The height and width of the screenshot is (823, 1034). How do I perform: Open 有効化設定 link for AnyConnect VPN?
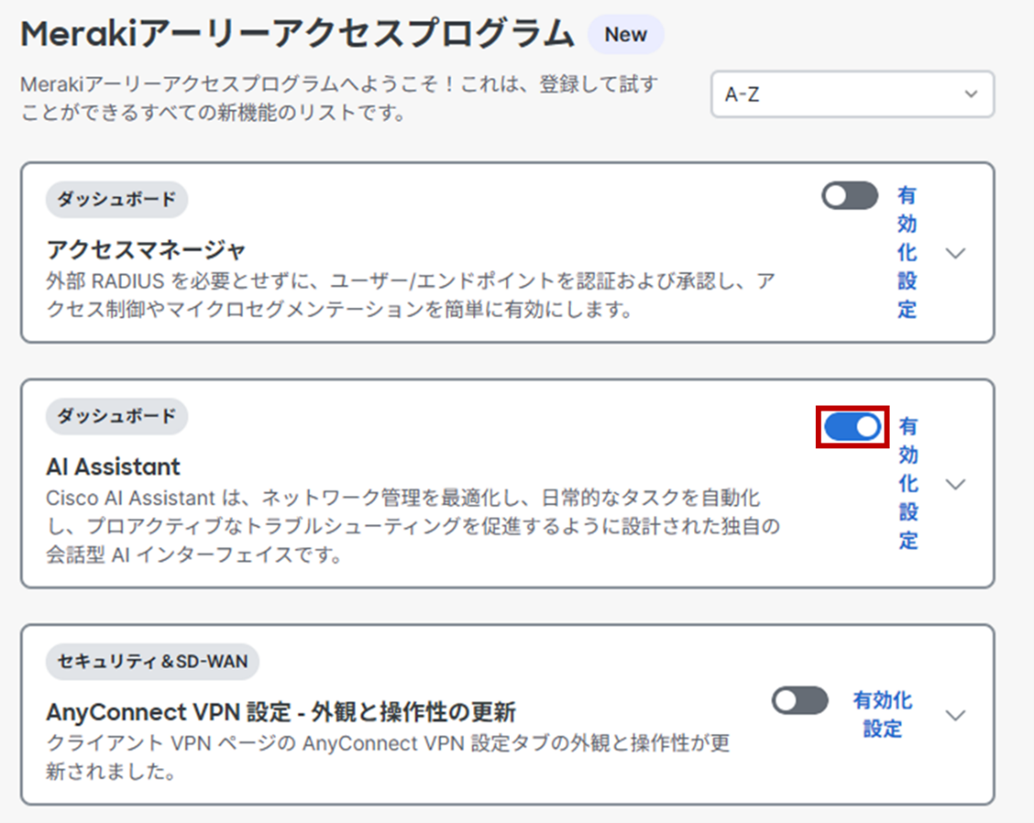882,714
